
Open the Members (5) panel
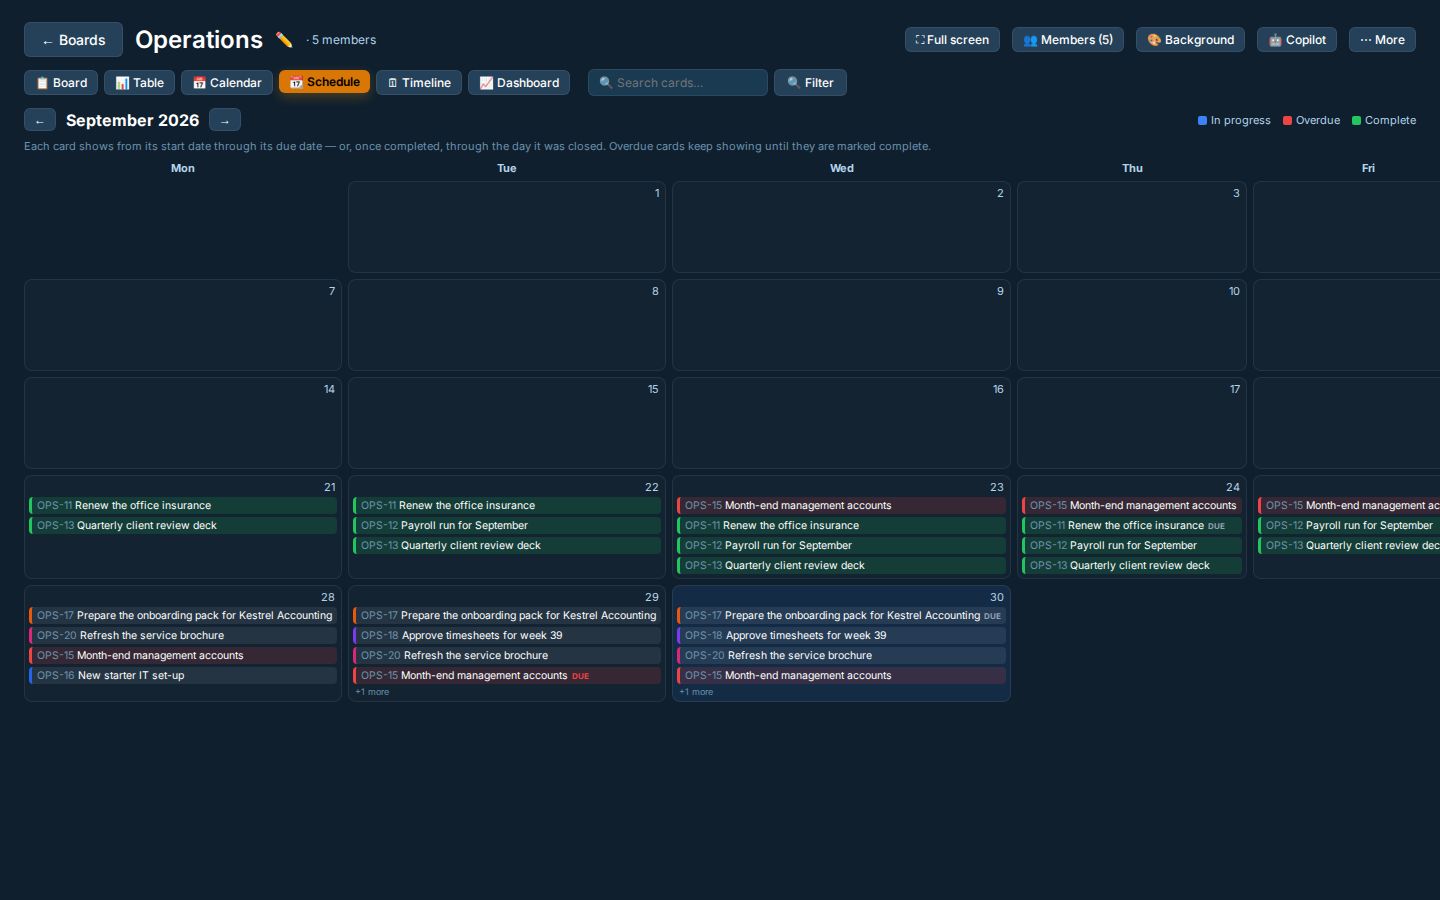pyautogui.click(x=1068, y=40)
